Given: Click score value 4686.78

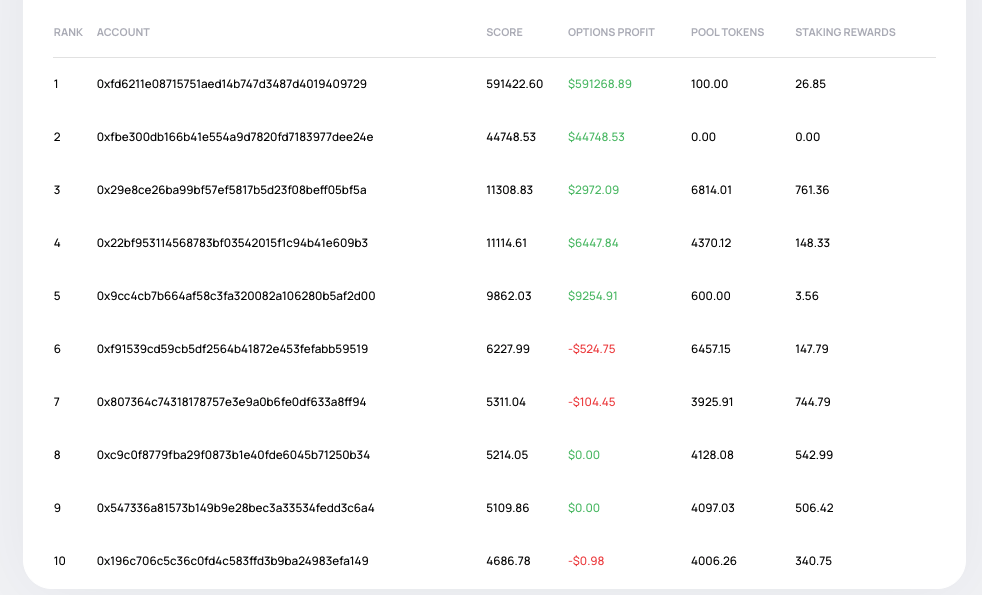Looking at the screenshot, I should (x=509, y=561).
